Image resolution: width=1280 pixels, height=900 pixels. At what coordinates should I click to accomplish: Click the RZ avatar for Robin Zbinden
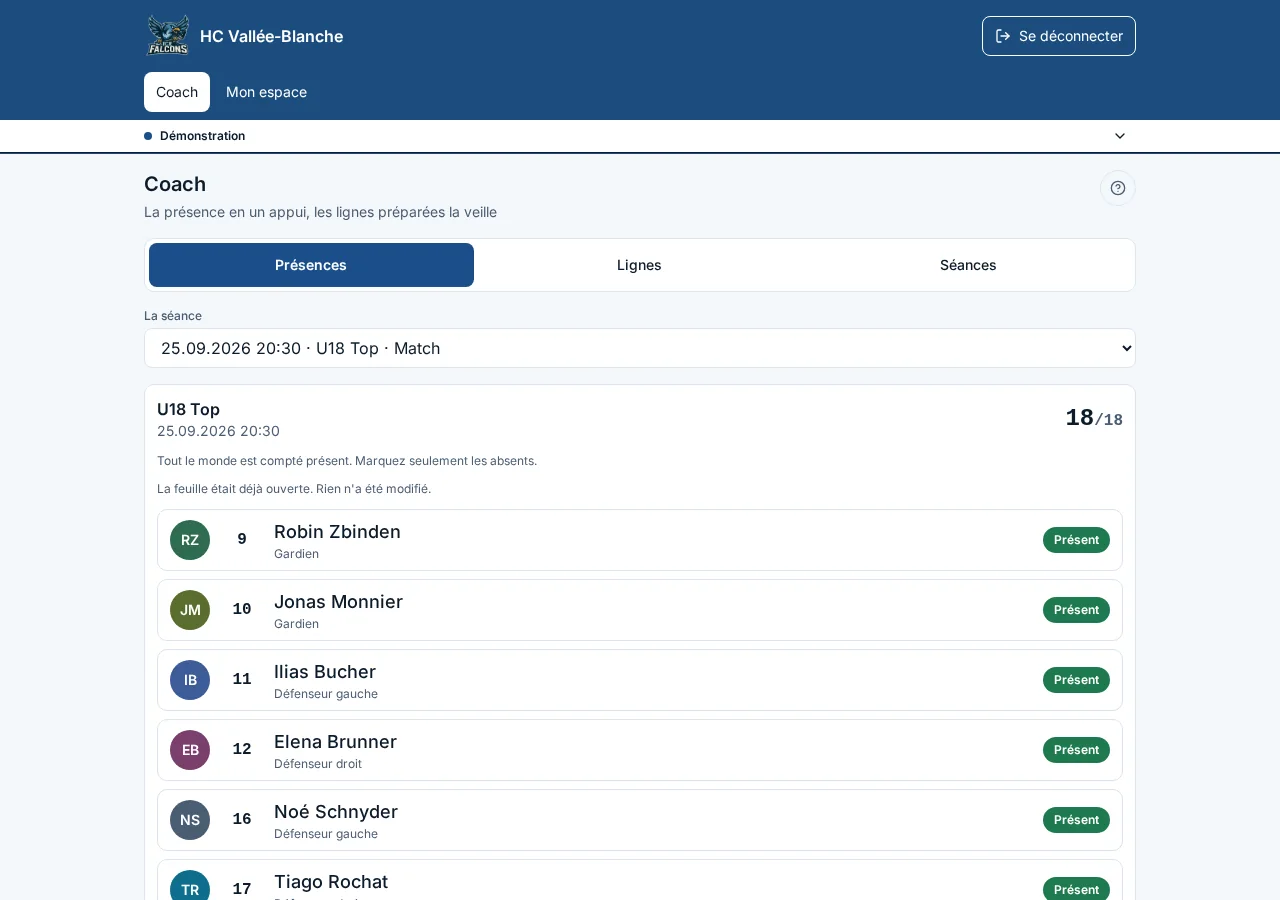(190, 540)
